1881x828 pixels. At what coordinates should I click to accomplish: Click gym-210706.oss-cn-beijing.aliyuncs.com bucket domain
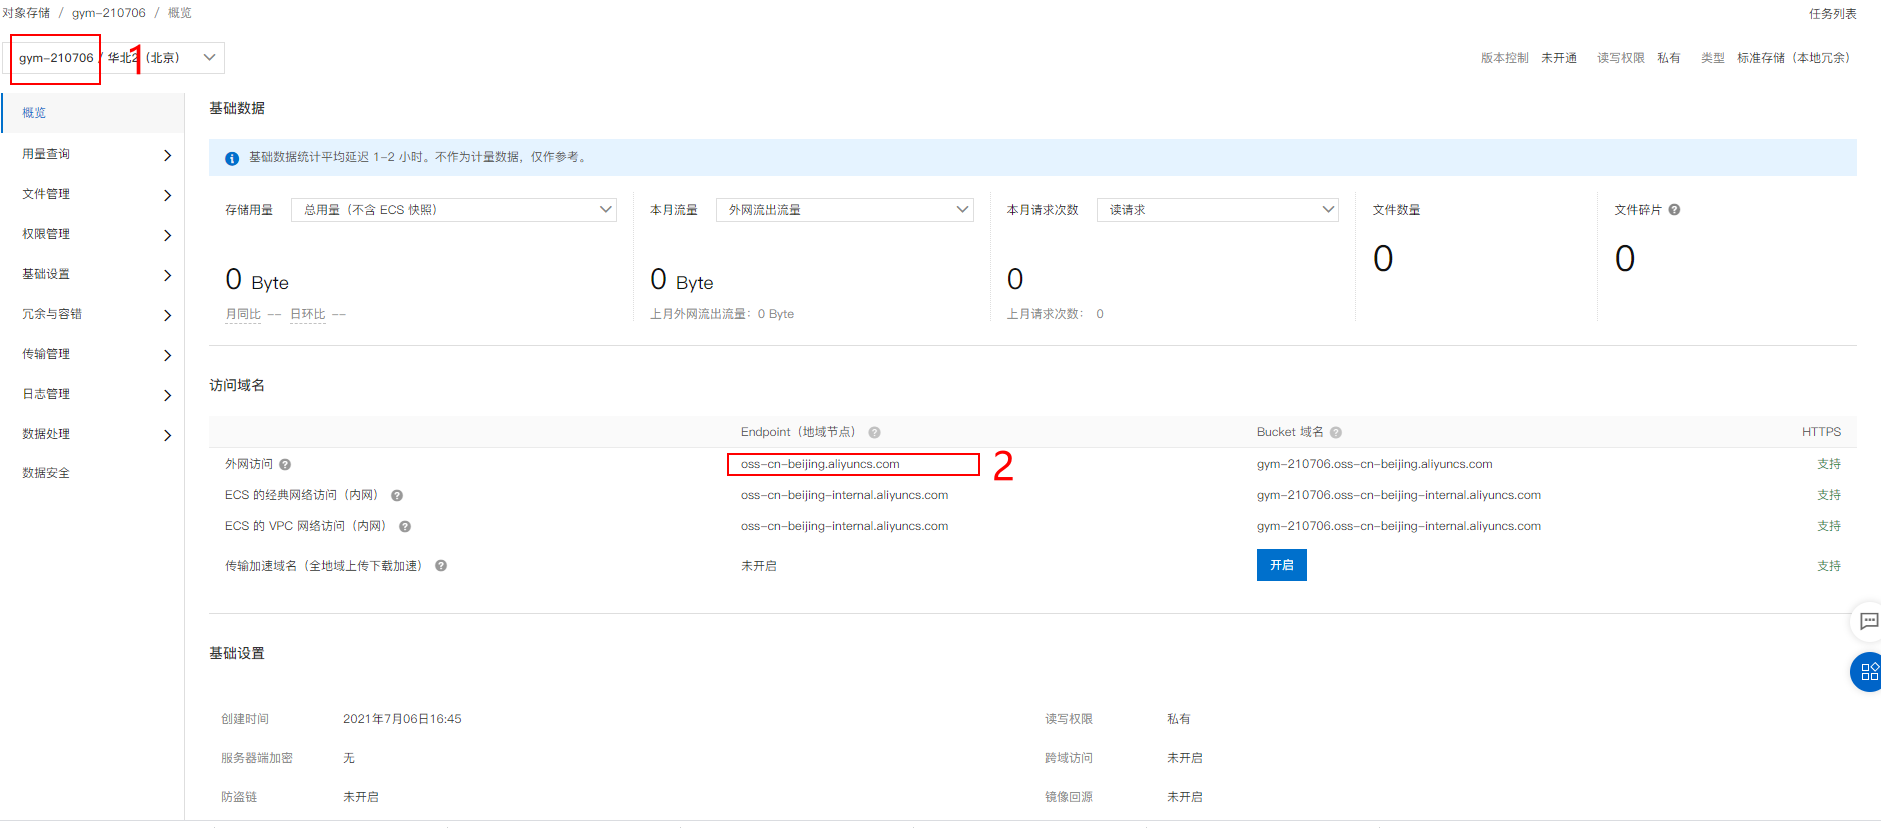[1375, 464]
